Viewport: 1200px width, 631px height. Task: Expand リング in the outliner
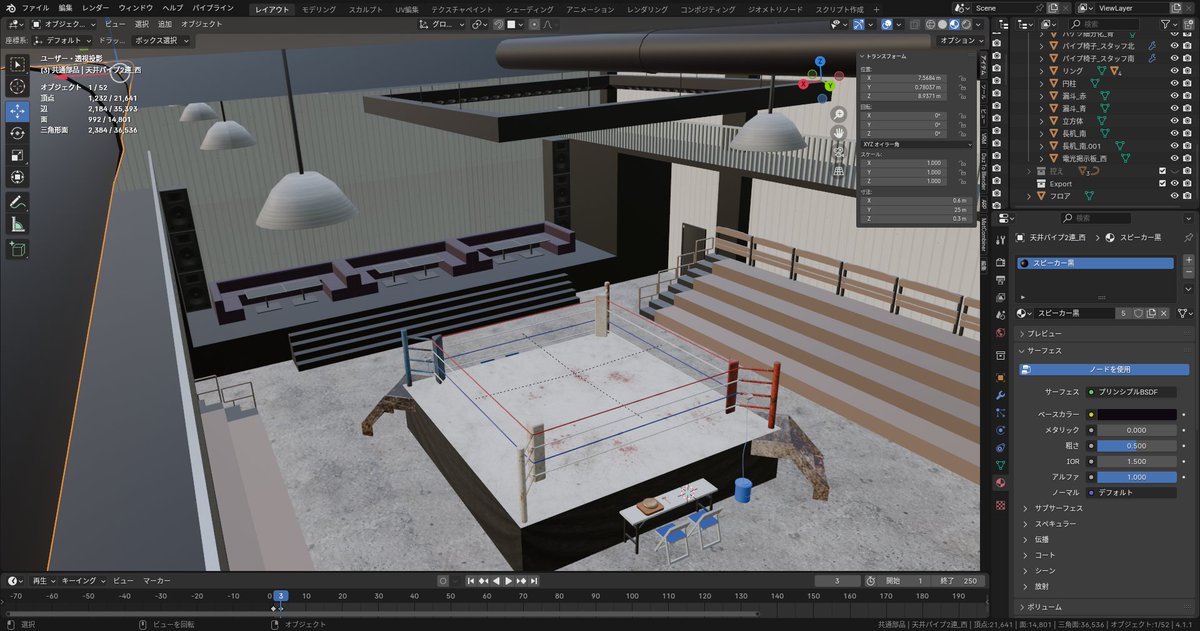1042,71
